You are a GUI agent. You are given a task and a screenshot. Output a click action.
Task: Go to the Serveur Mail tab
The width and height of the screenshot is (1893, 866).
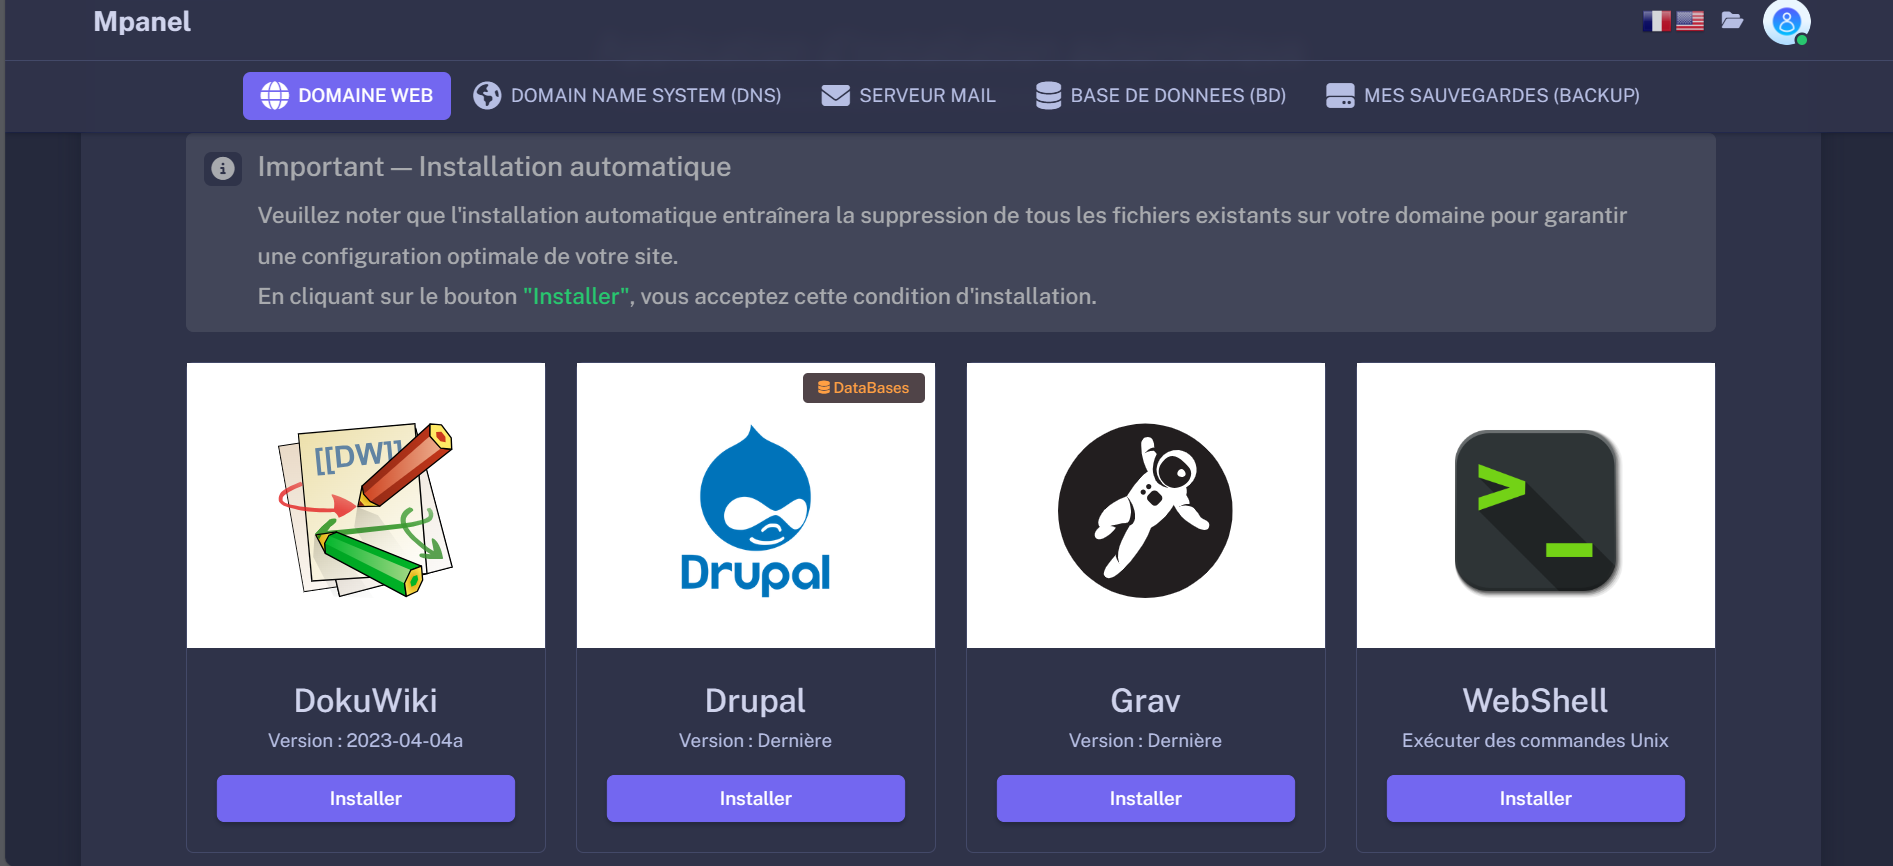click(908, 96)
